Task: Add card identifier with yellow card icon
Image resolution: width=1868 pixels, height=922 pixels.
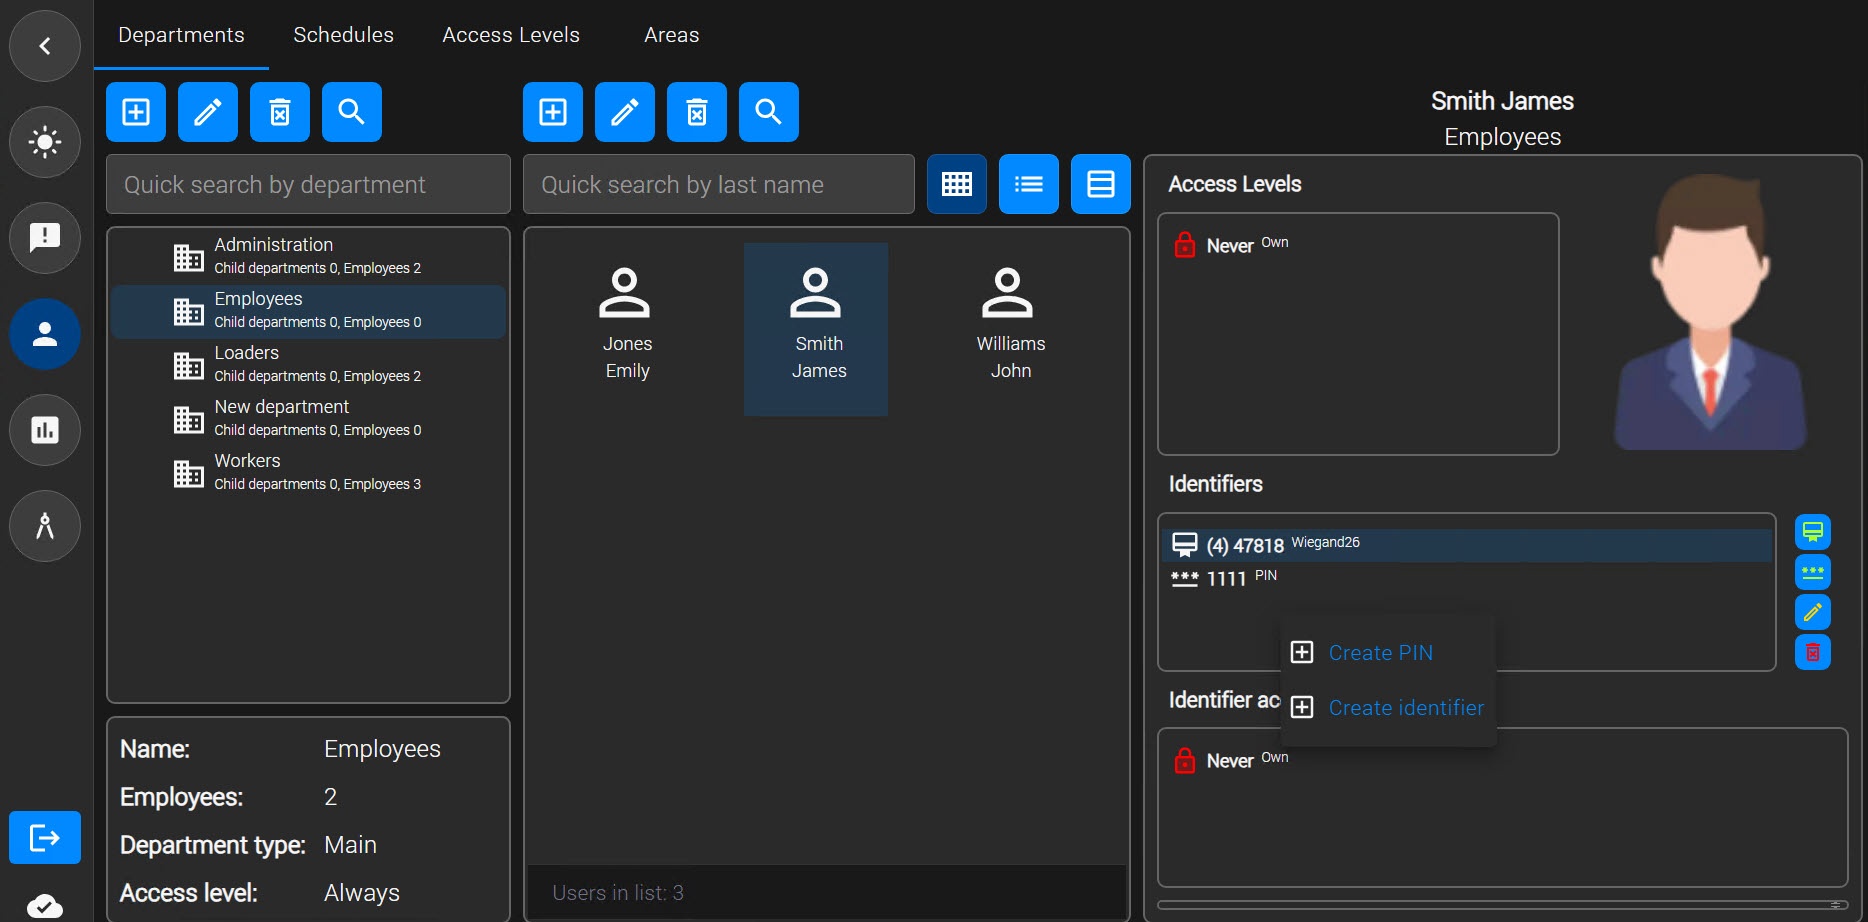Action: (1813, 532)
